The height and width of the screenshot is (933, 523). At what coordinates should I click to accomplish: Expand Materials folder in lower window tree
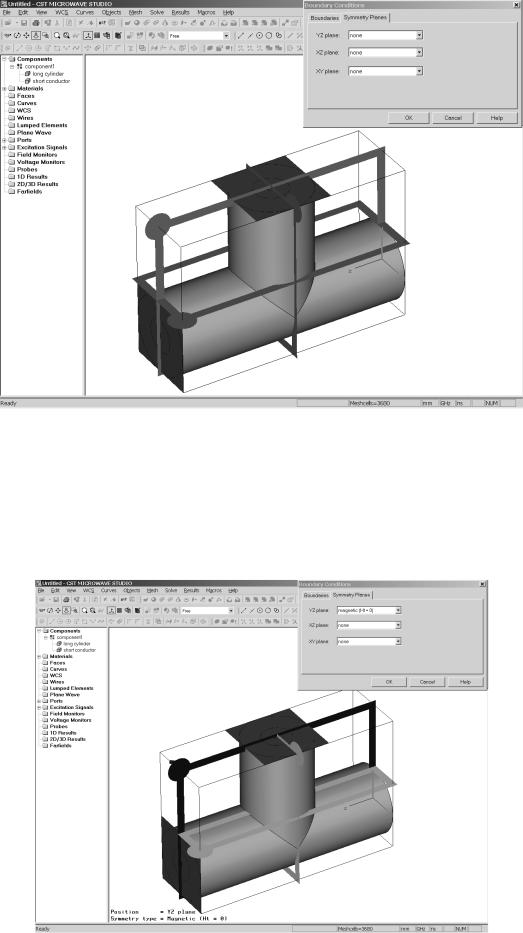39,656
